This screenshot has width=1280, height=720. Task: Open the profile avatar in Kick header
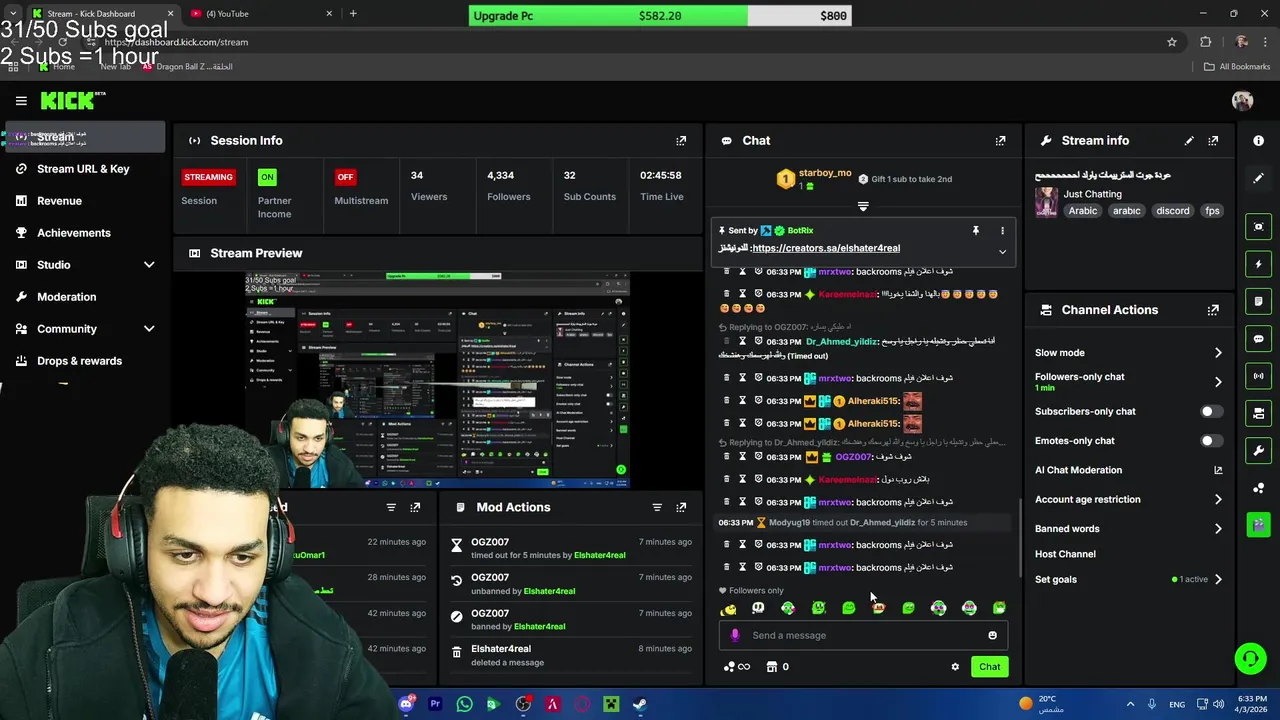coord(1243,100)
